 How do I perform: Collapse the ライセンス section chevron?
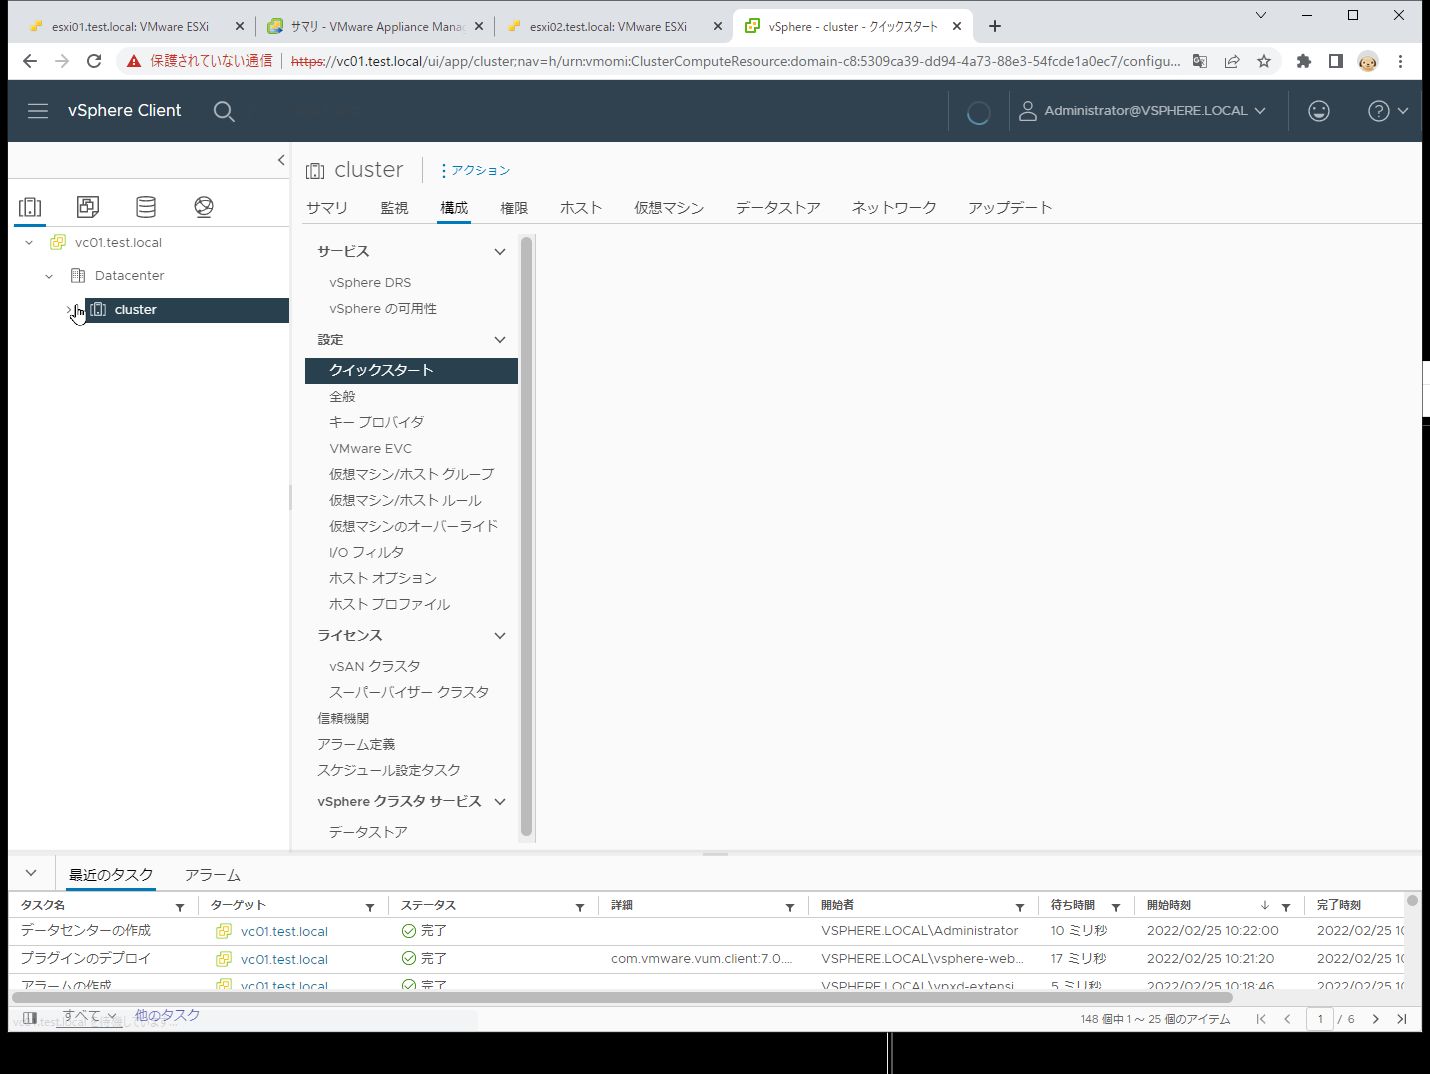(500, 636)
